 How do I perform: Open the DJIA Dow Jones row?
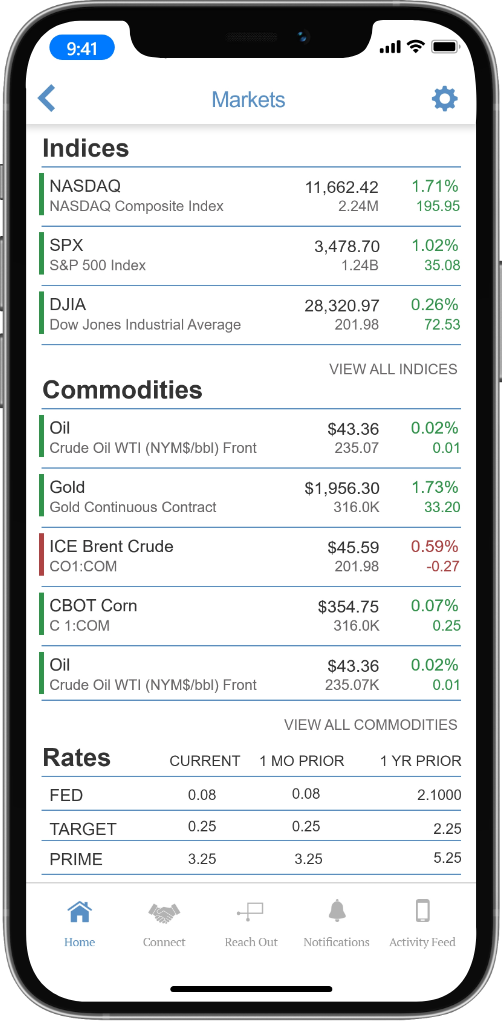[x=251, y=315]
